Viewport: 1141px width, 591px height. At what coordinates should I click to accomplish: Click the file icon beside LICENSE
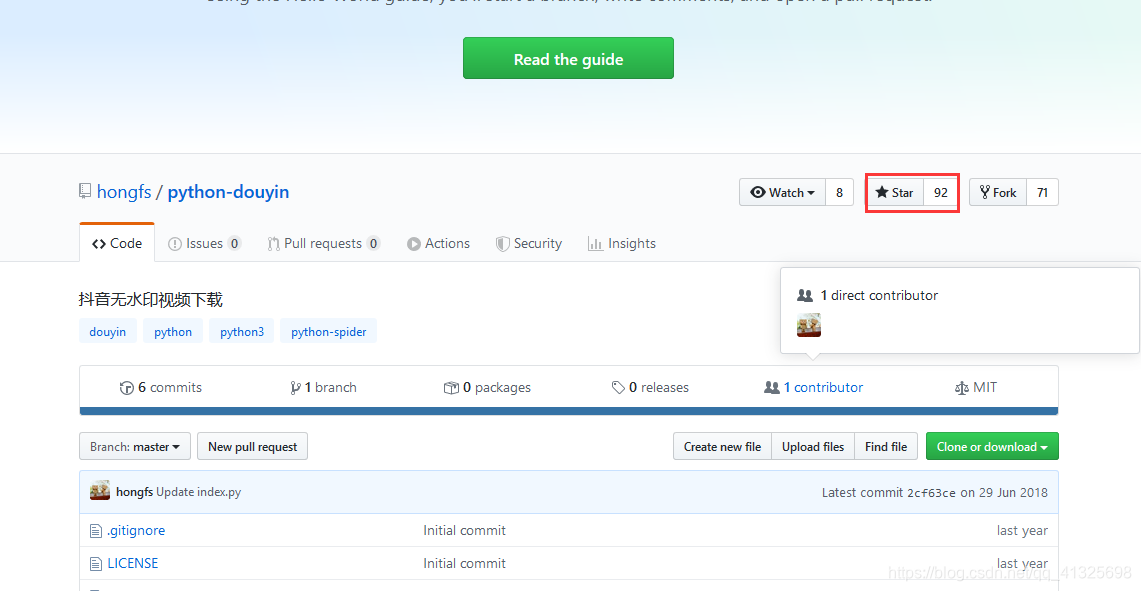[x=95, y=564]
